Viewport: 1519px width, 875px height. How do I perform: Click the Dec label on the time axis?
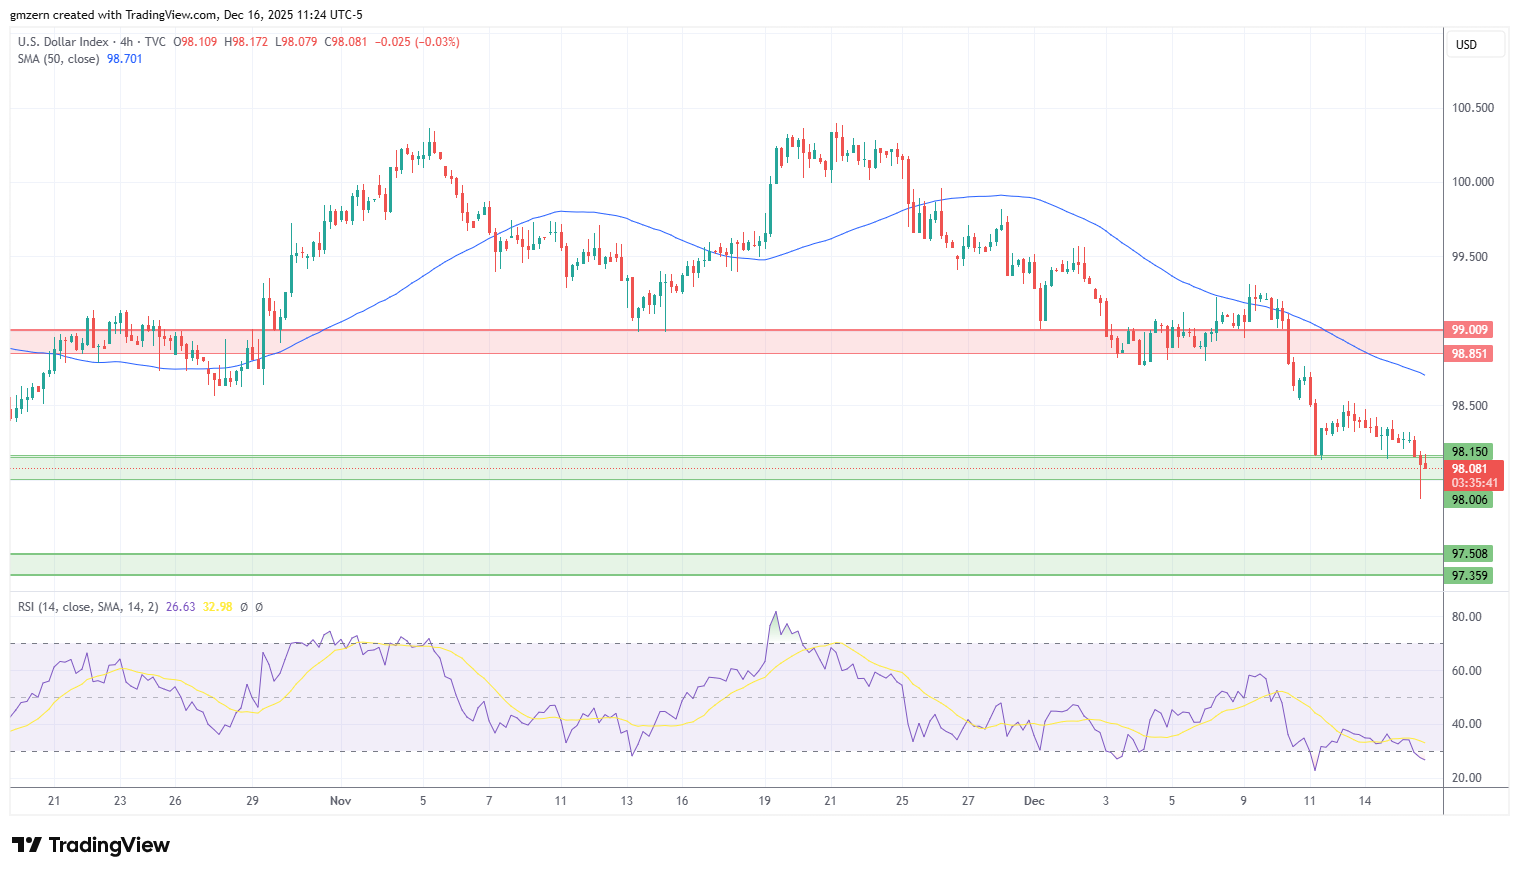(x=1034, y=801)
